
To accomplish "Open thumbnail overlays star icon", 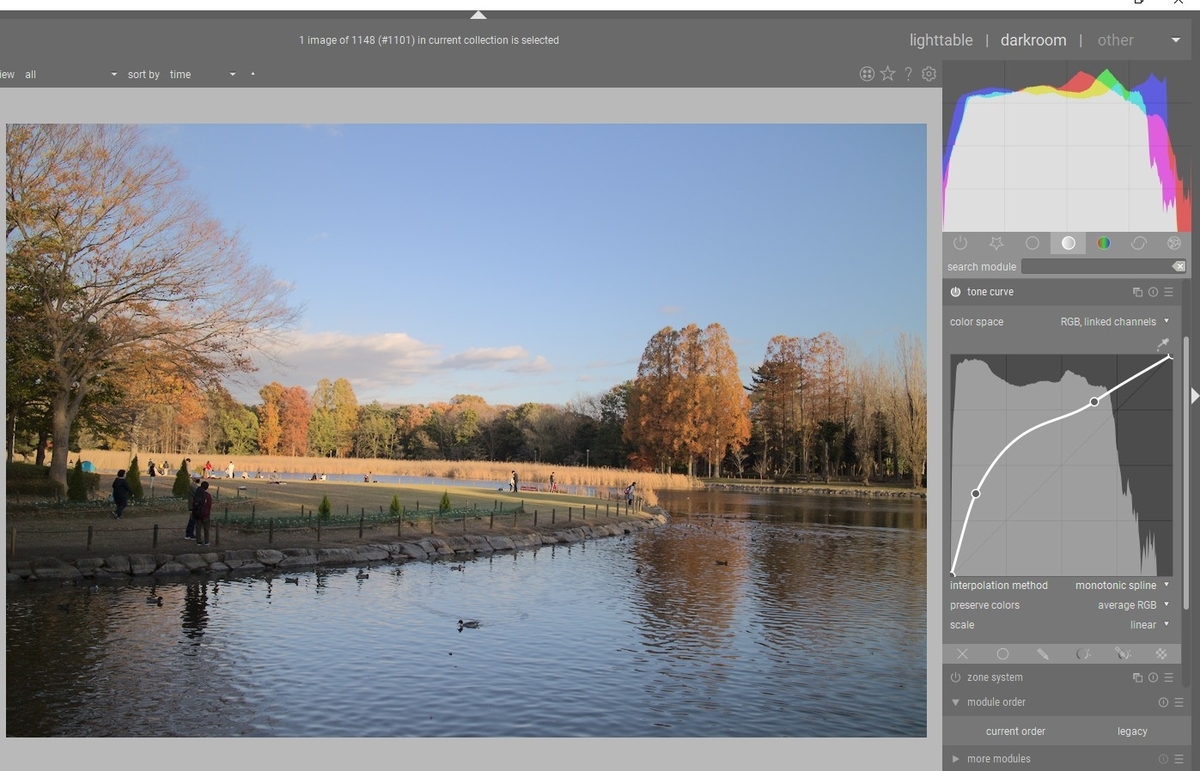I will click(888, 74).
